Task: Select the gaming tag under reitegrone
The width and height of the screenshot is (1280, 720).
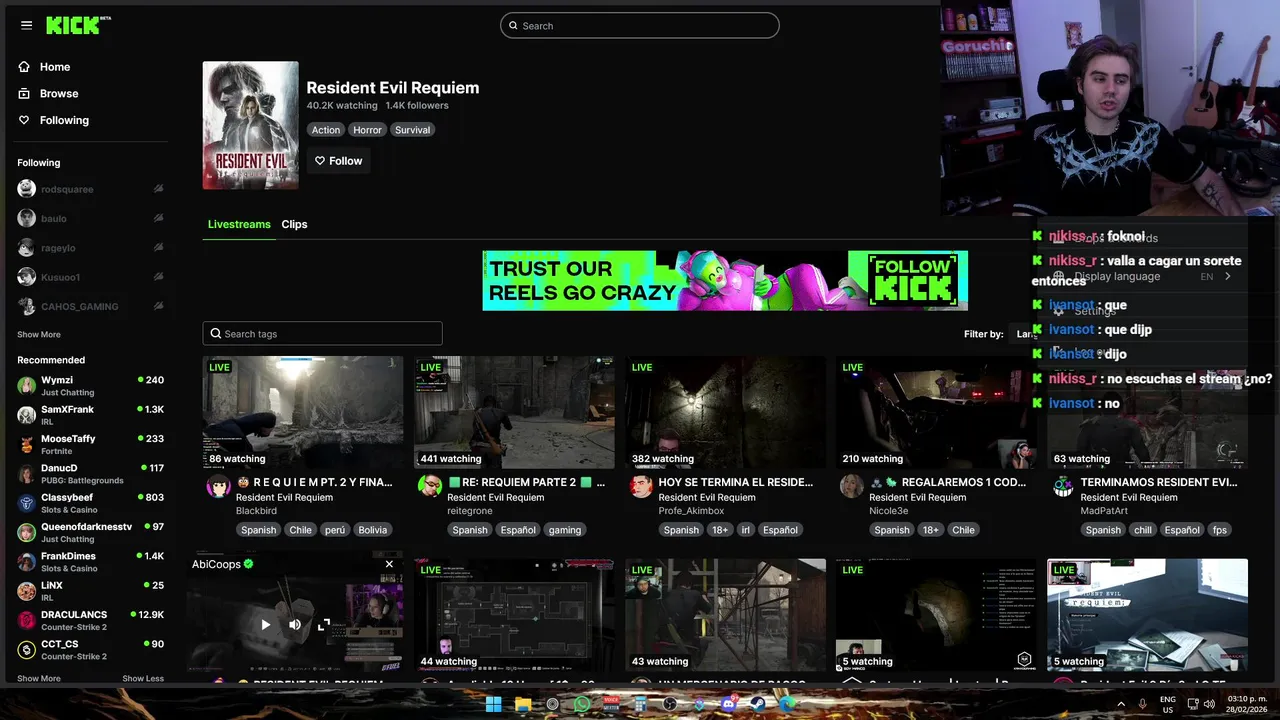Action: click(x=564, y=530)
